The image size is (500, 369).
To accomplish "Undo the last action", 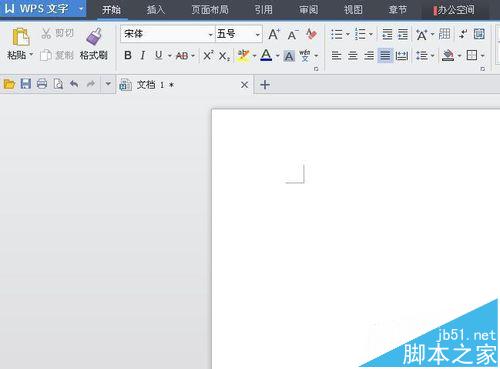I will [74, 84].
